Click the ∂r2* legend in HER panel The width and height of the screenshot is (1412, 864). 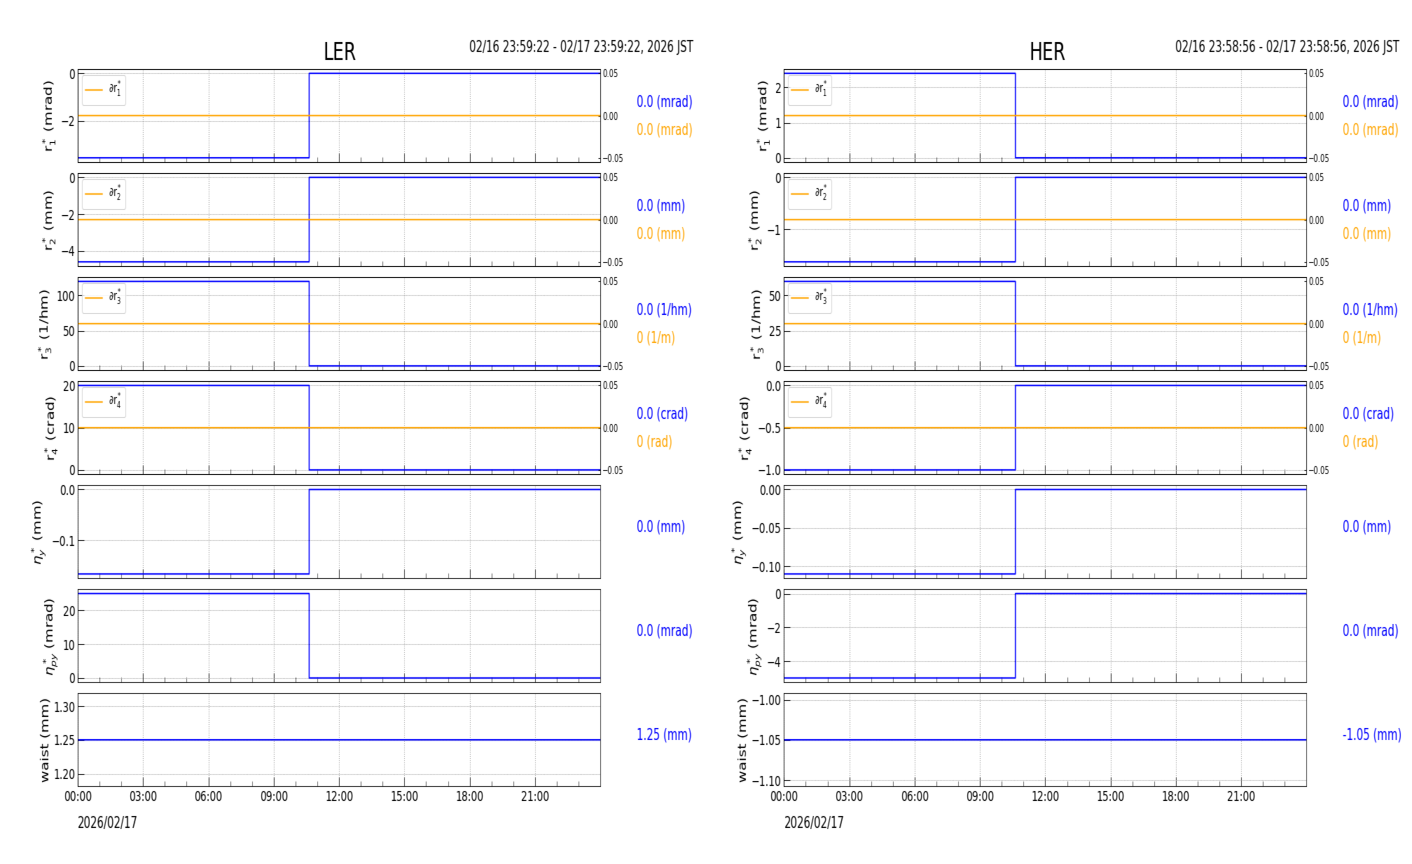click(x=809, y=194)
